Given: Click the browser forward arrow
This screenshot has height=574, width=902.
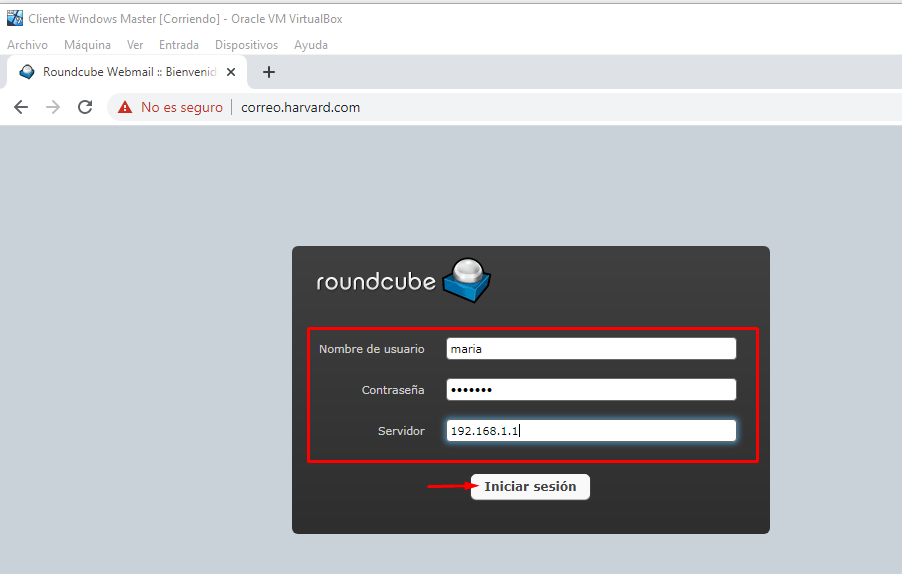Looking at the screenshot, I should (53, 107).
